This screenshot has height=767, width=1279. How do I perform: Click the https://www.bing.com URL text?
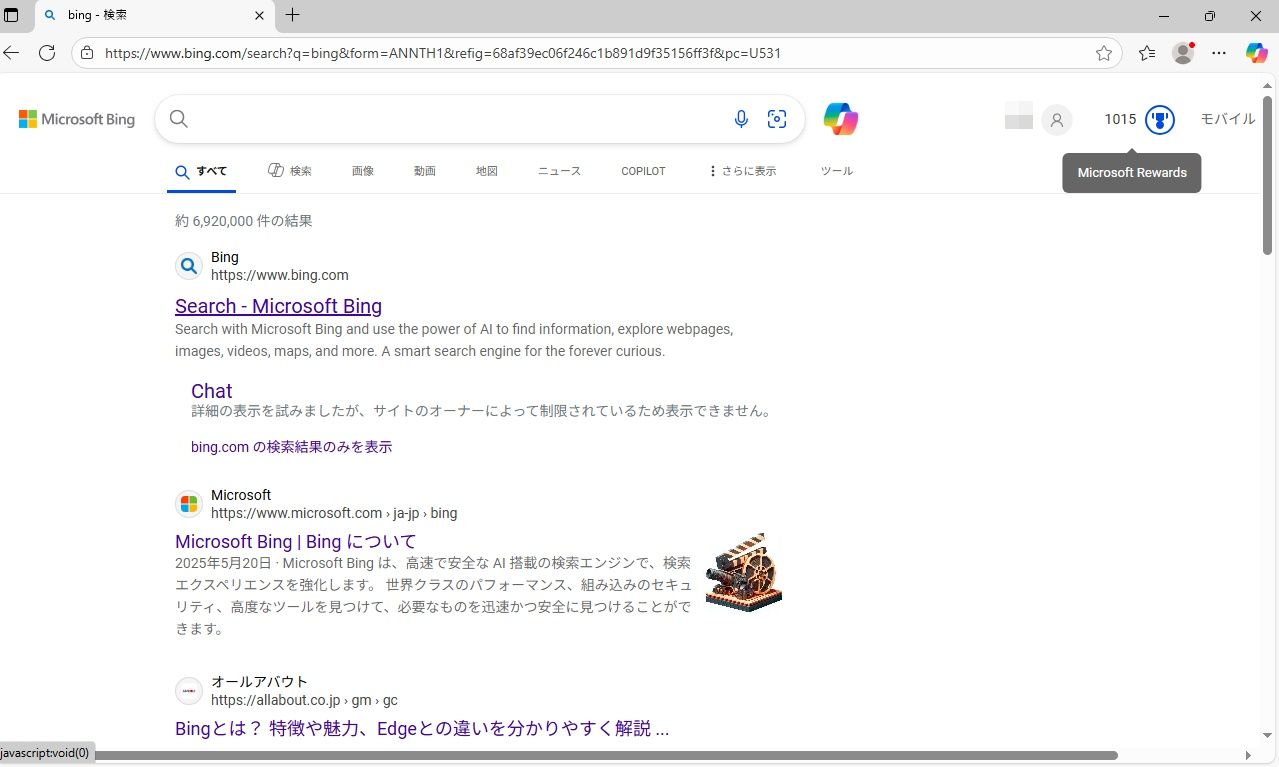[280, 275]
